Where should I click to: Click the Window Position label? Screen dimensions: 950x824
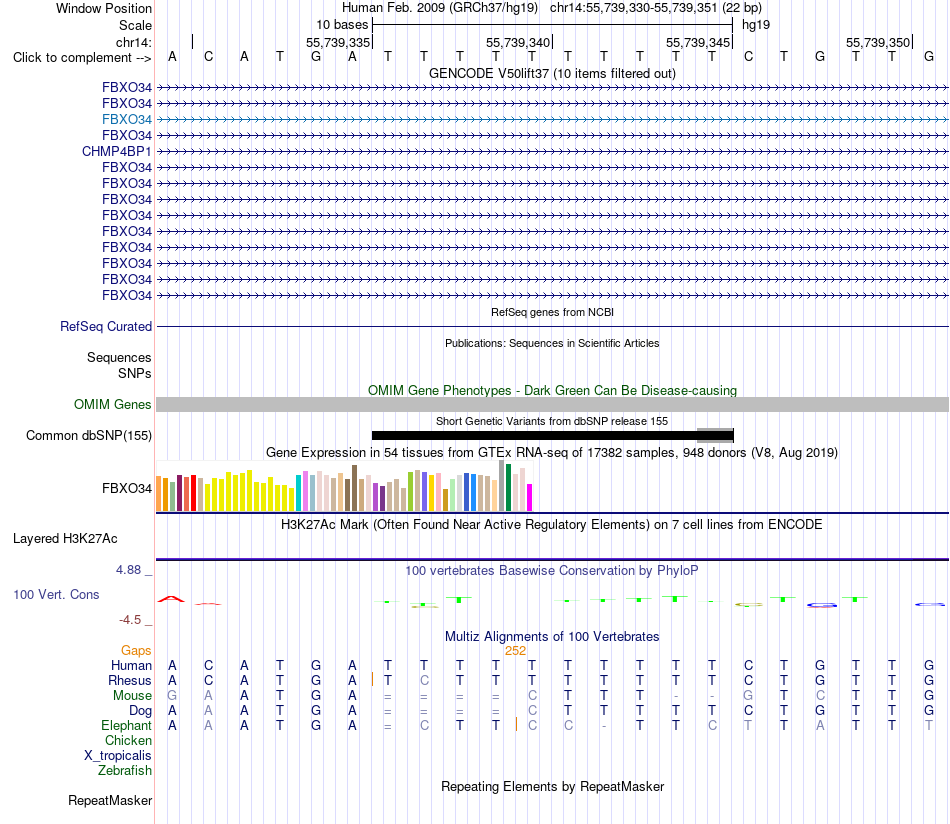pyautogui.click(x=104, y=8)
